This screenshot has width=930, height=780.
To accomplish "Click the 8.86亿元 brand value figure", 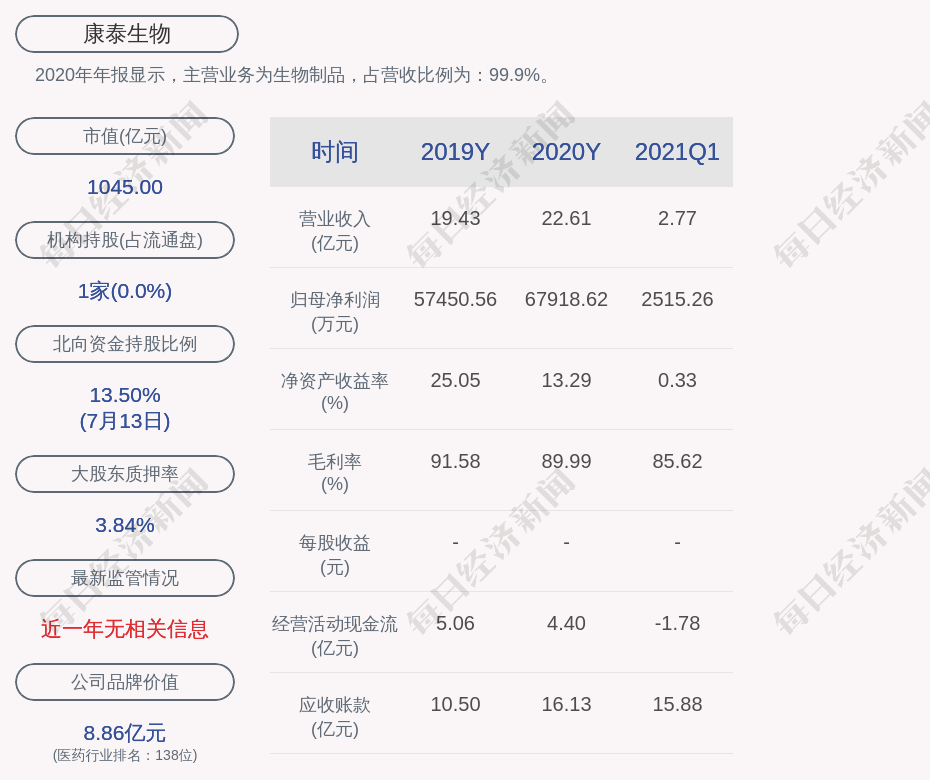I will tap(125, 733).
